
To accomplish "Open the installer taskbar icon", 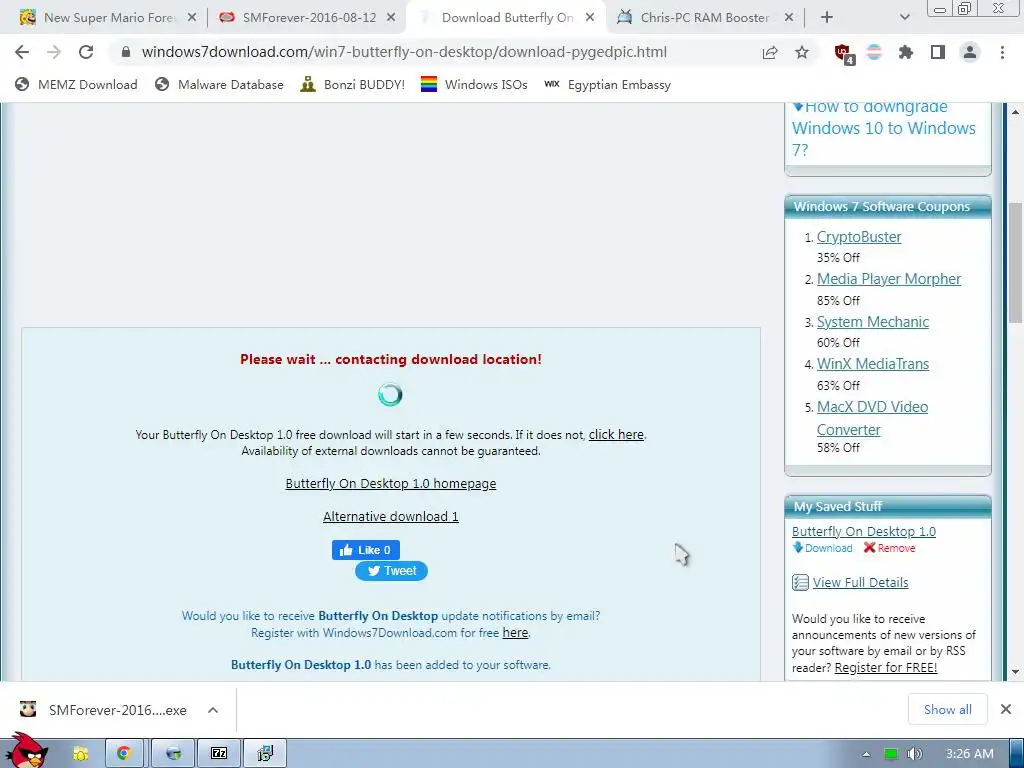I will click(x=264, y=754).
